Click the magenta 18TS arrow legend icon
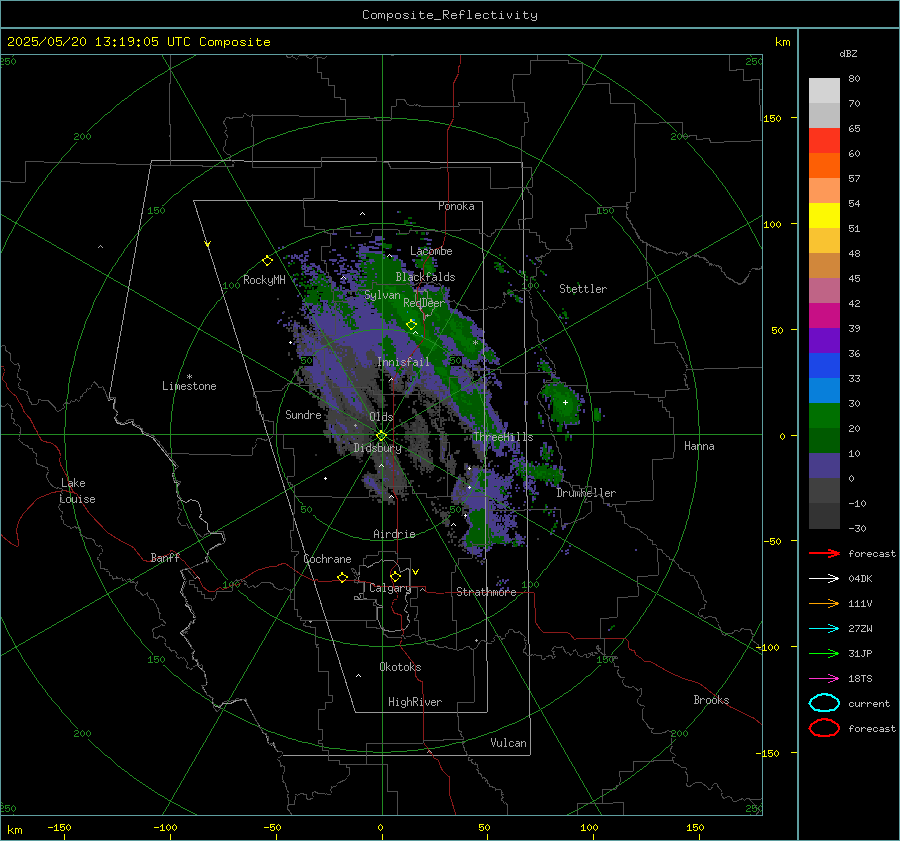Screen dimensions: 900x841 824,679
